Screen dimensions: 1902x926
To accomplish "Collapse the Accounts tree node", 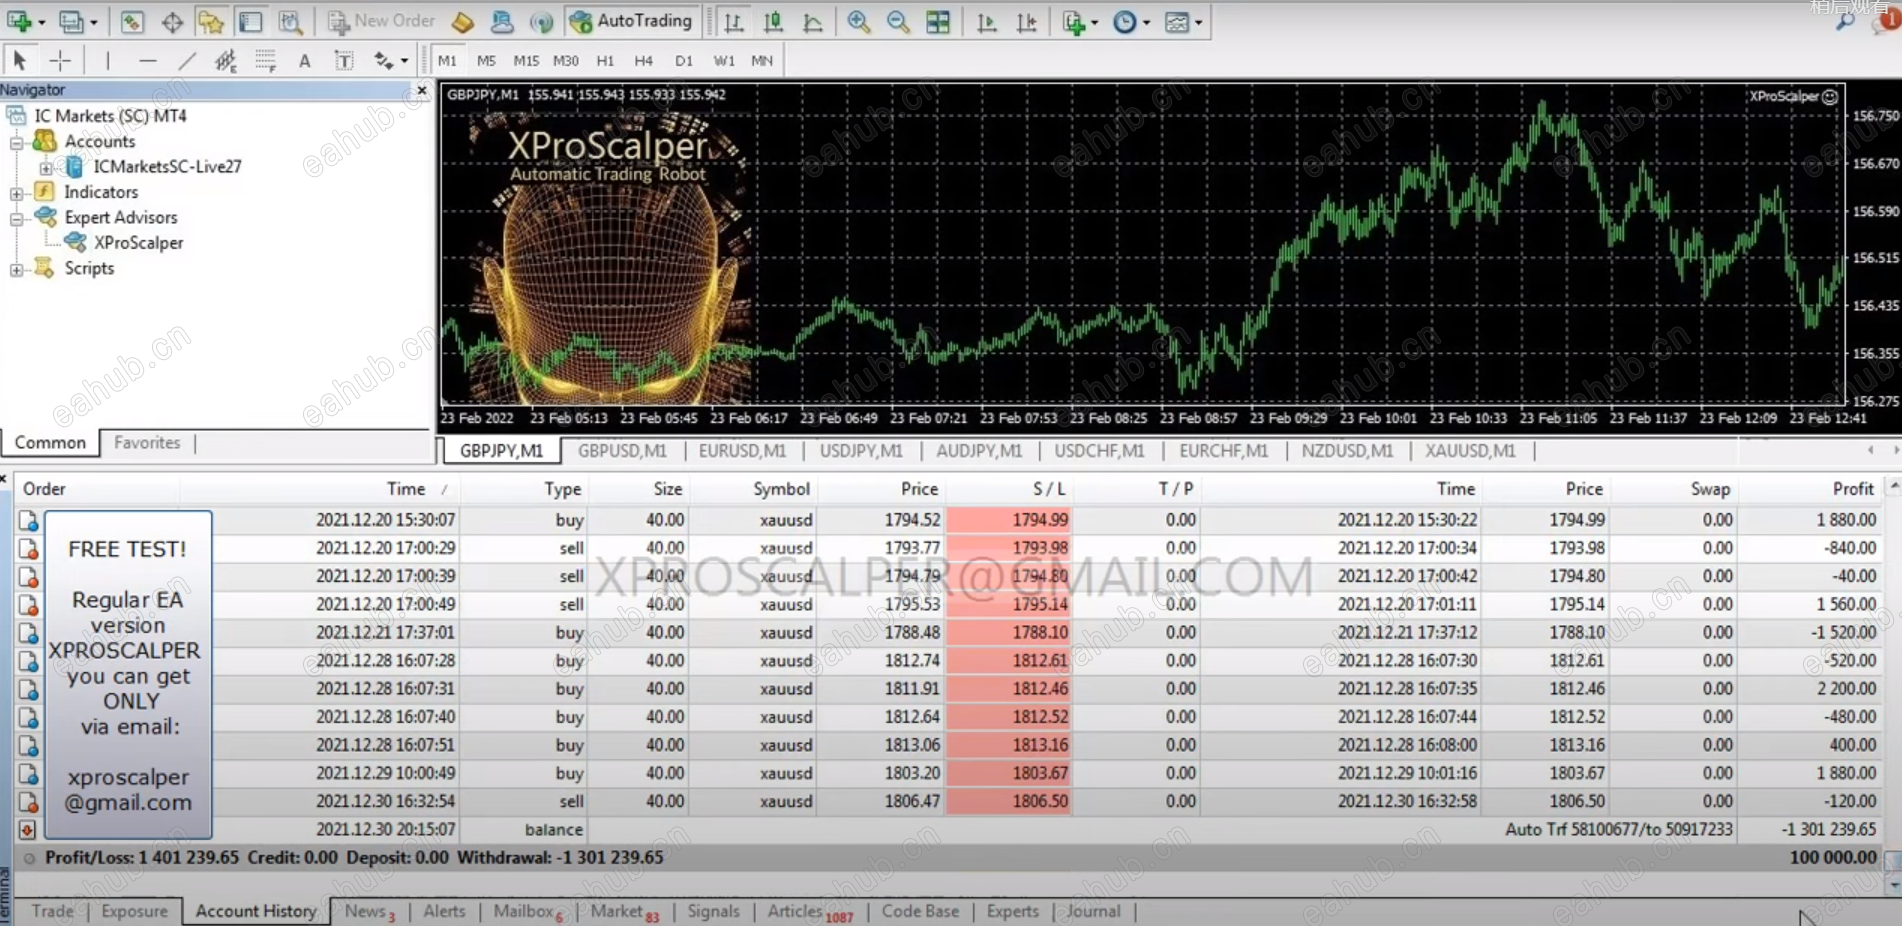I will 17,142.
